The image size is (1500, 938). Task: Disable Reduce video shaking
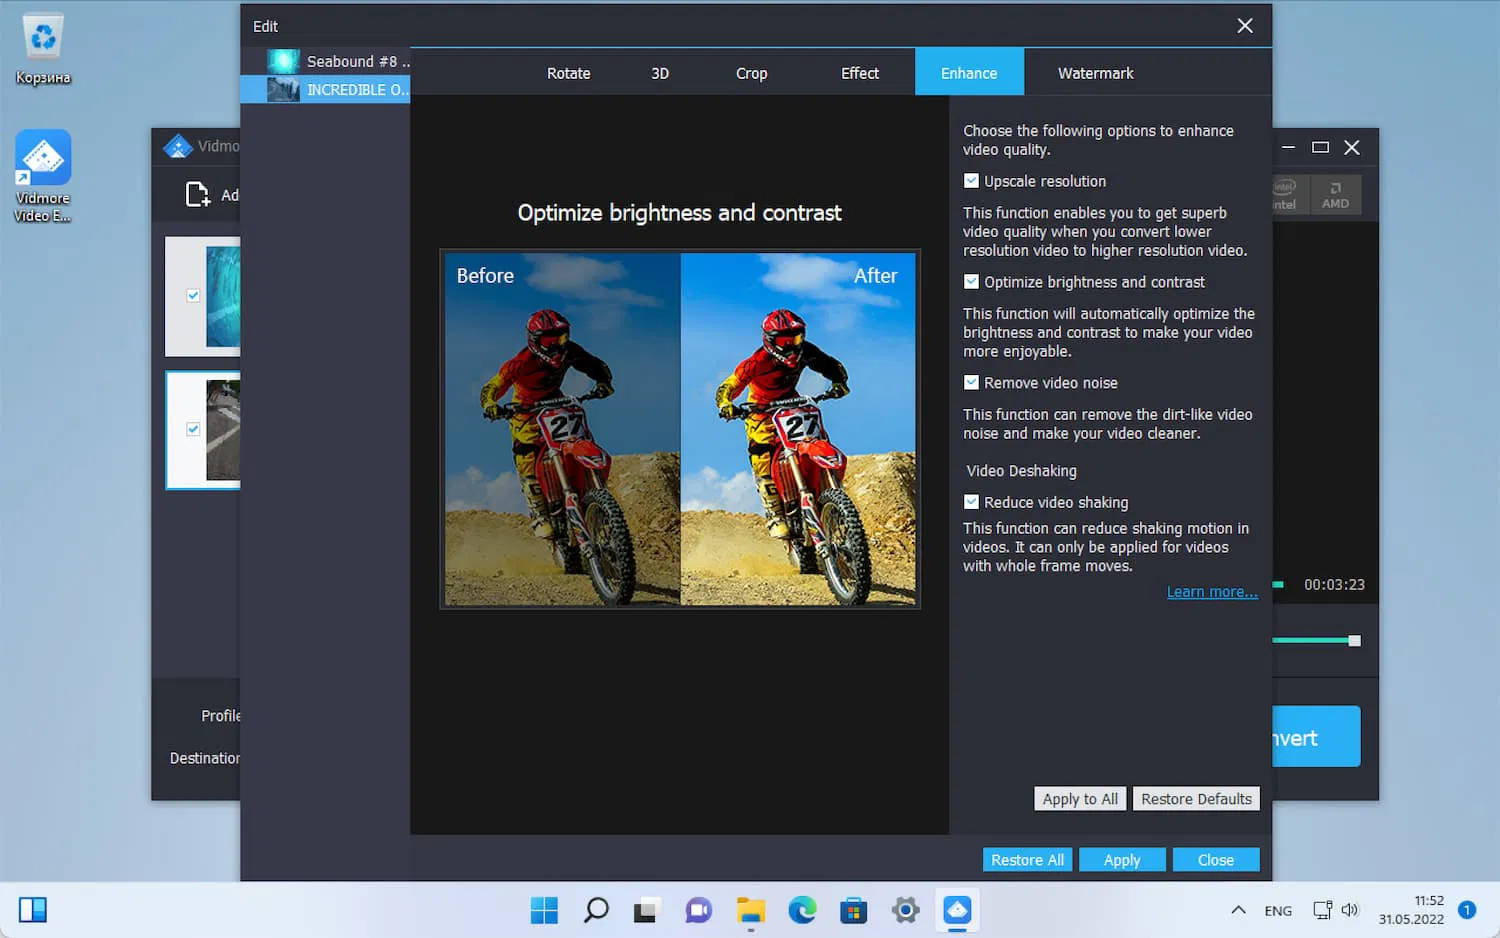(x=971, y=502)
